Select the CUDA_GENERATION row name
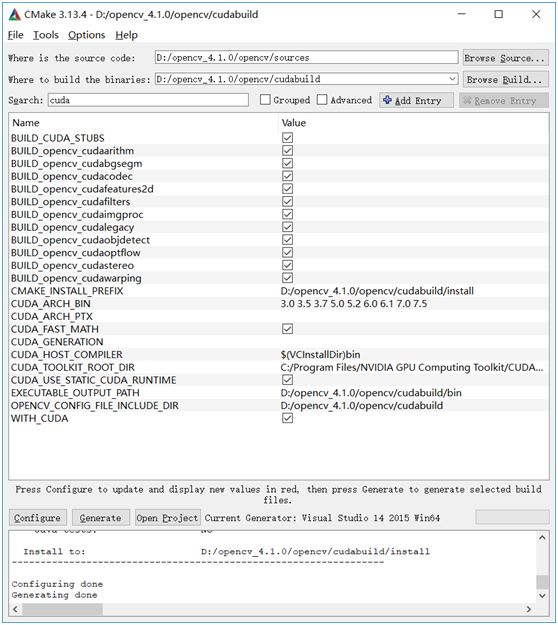This screenshot has width=558, height=625. coord(57,342)
